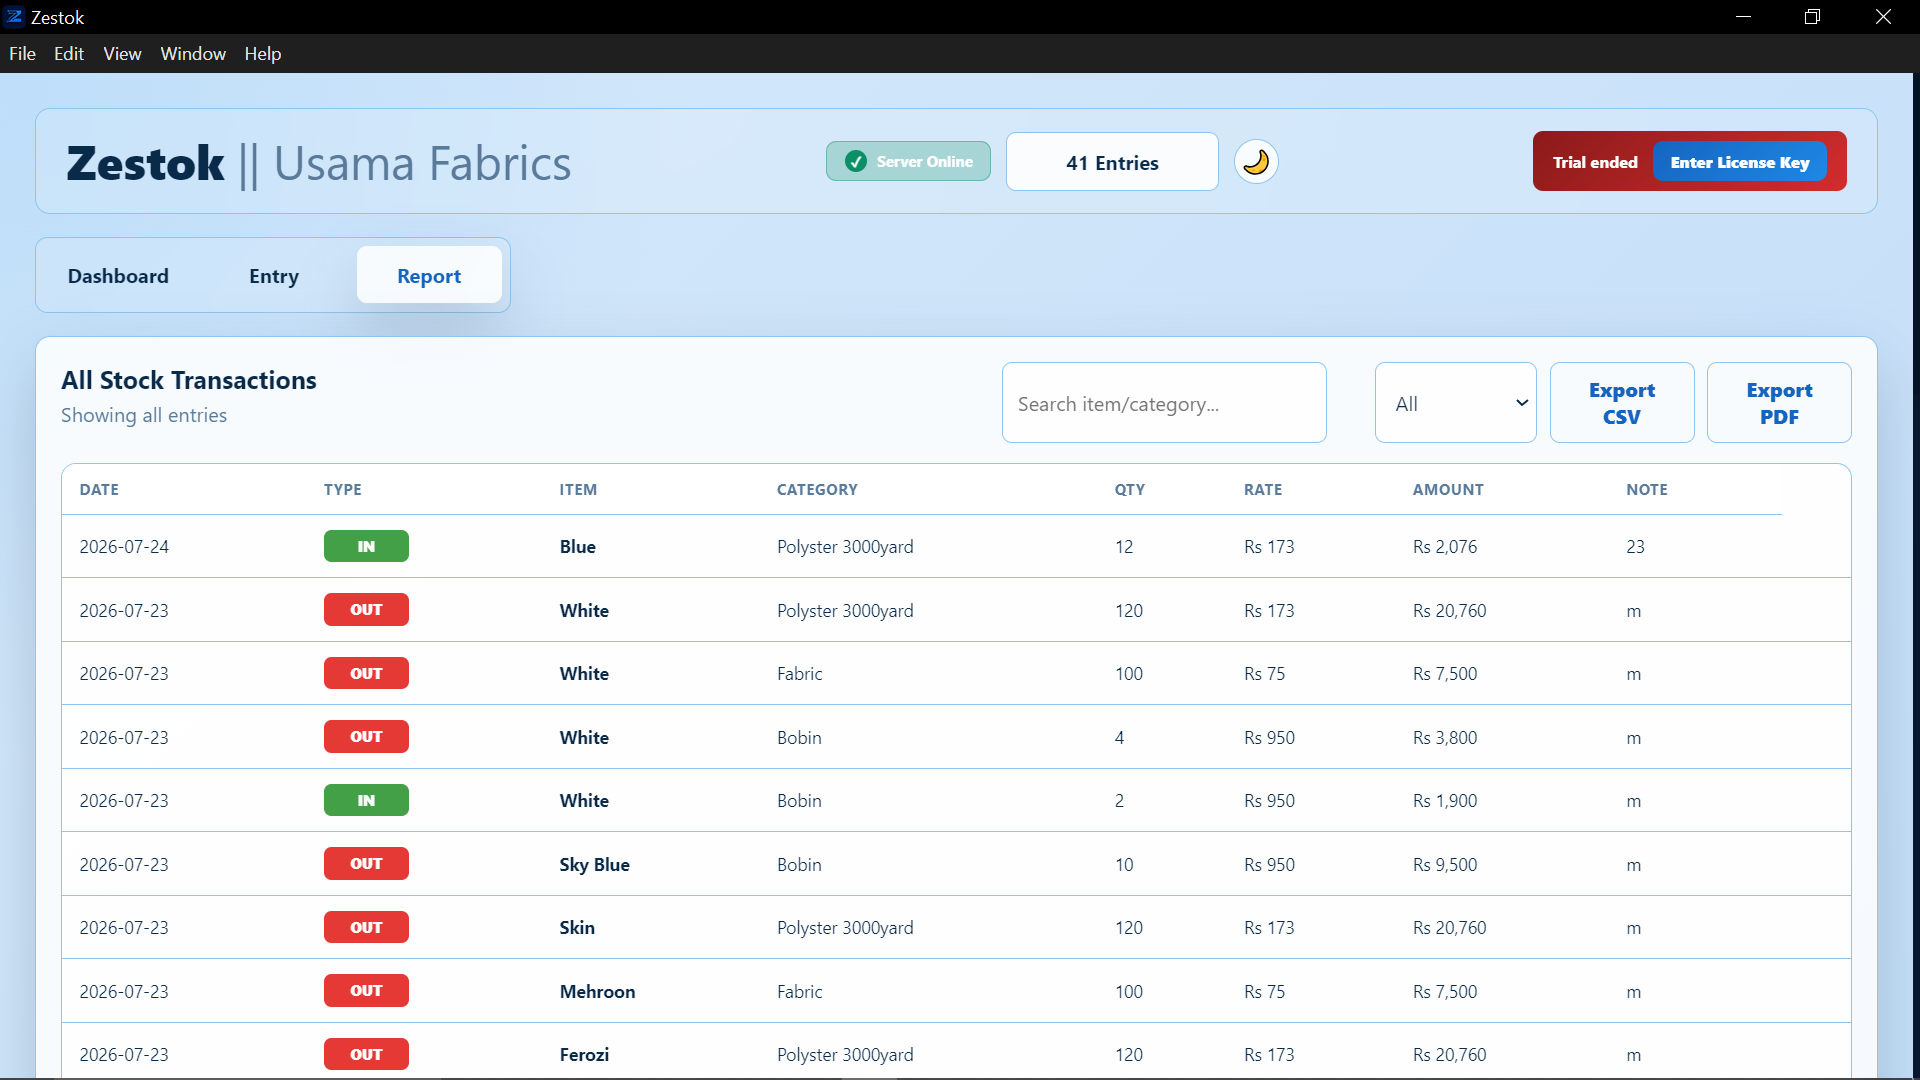
Task: Click the ITEM column header
Action: [578, 490]
